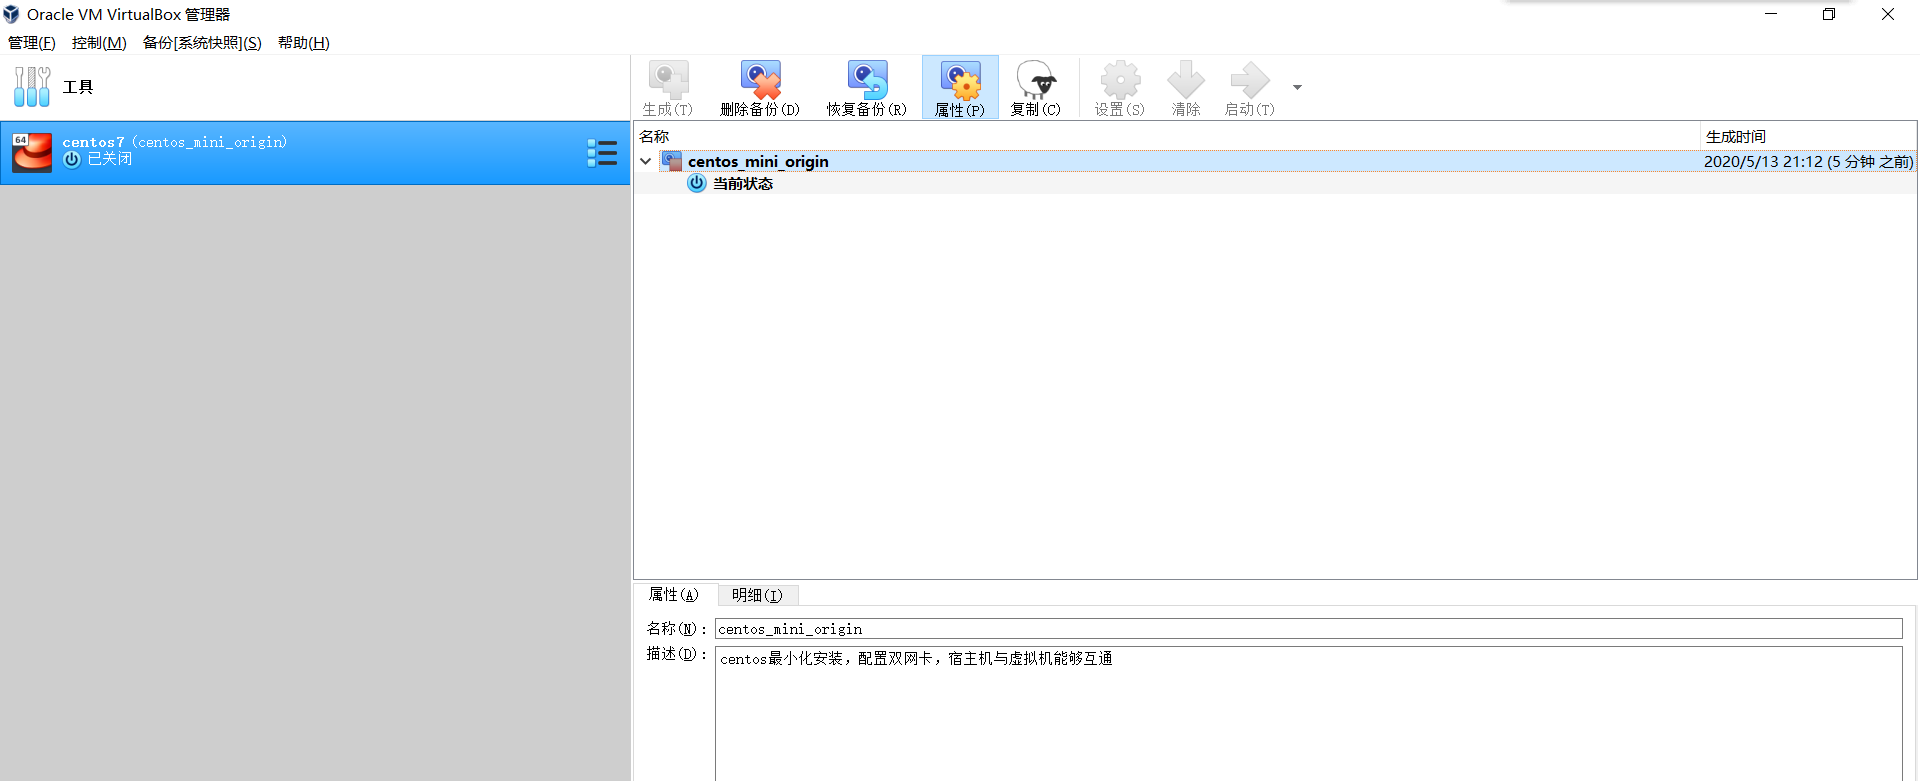Close the VirtualBox Manager window
The height and width of the screenshot is (781, 1920).
(x=1888, y=14)
